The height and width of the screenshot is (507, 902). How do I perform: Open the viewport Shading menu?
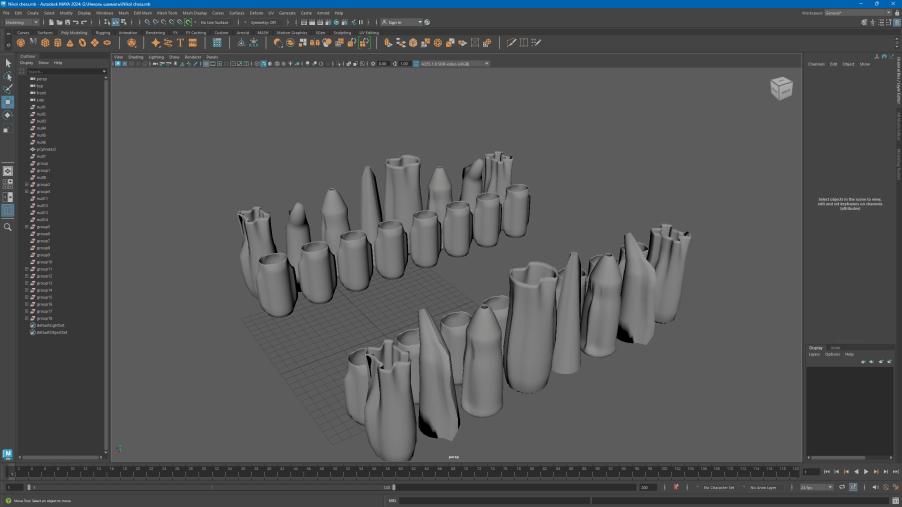[136, 57]
